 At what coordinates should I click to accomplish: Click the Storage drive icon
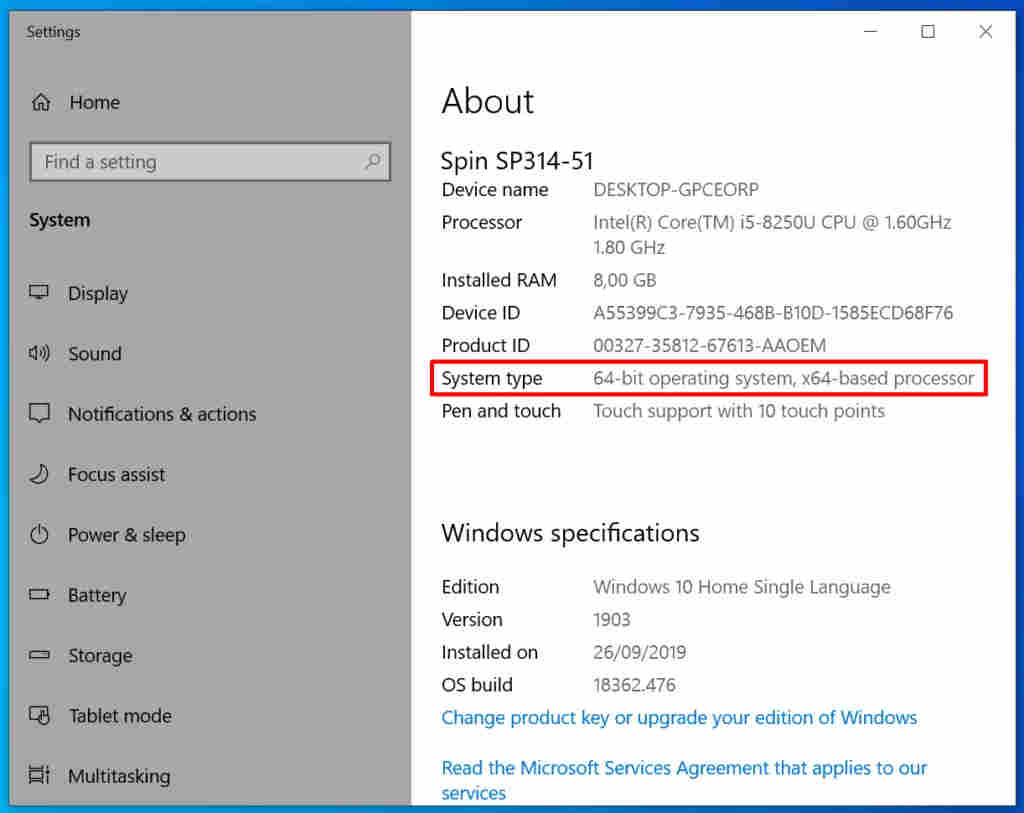39,654
